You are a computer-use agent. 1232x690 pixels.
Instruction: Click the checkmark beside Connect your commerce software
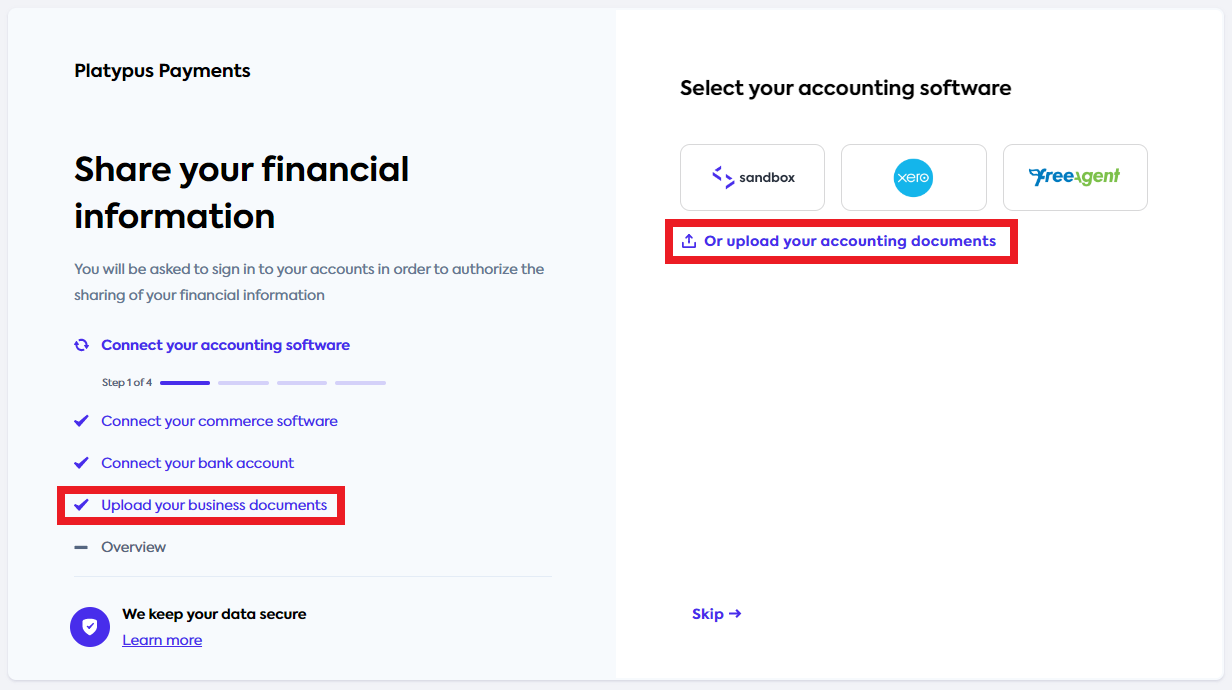click(x=81, y=420)
